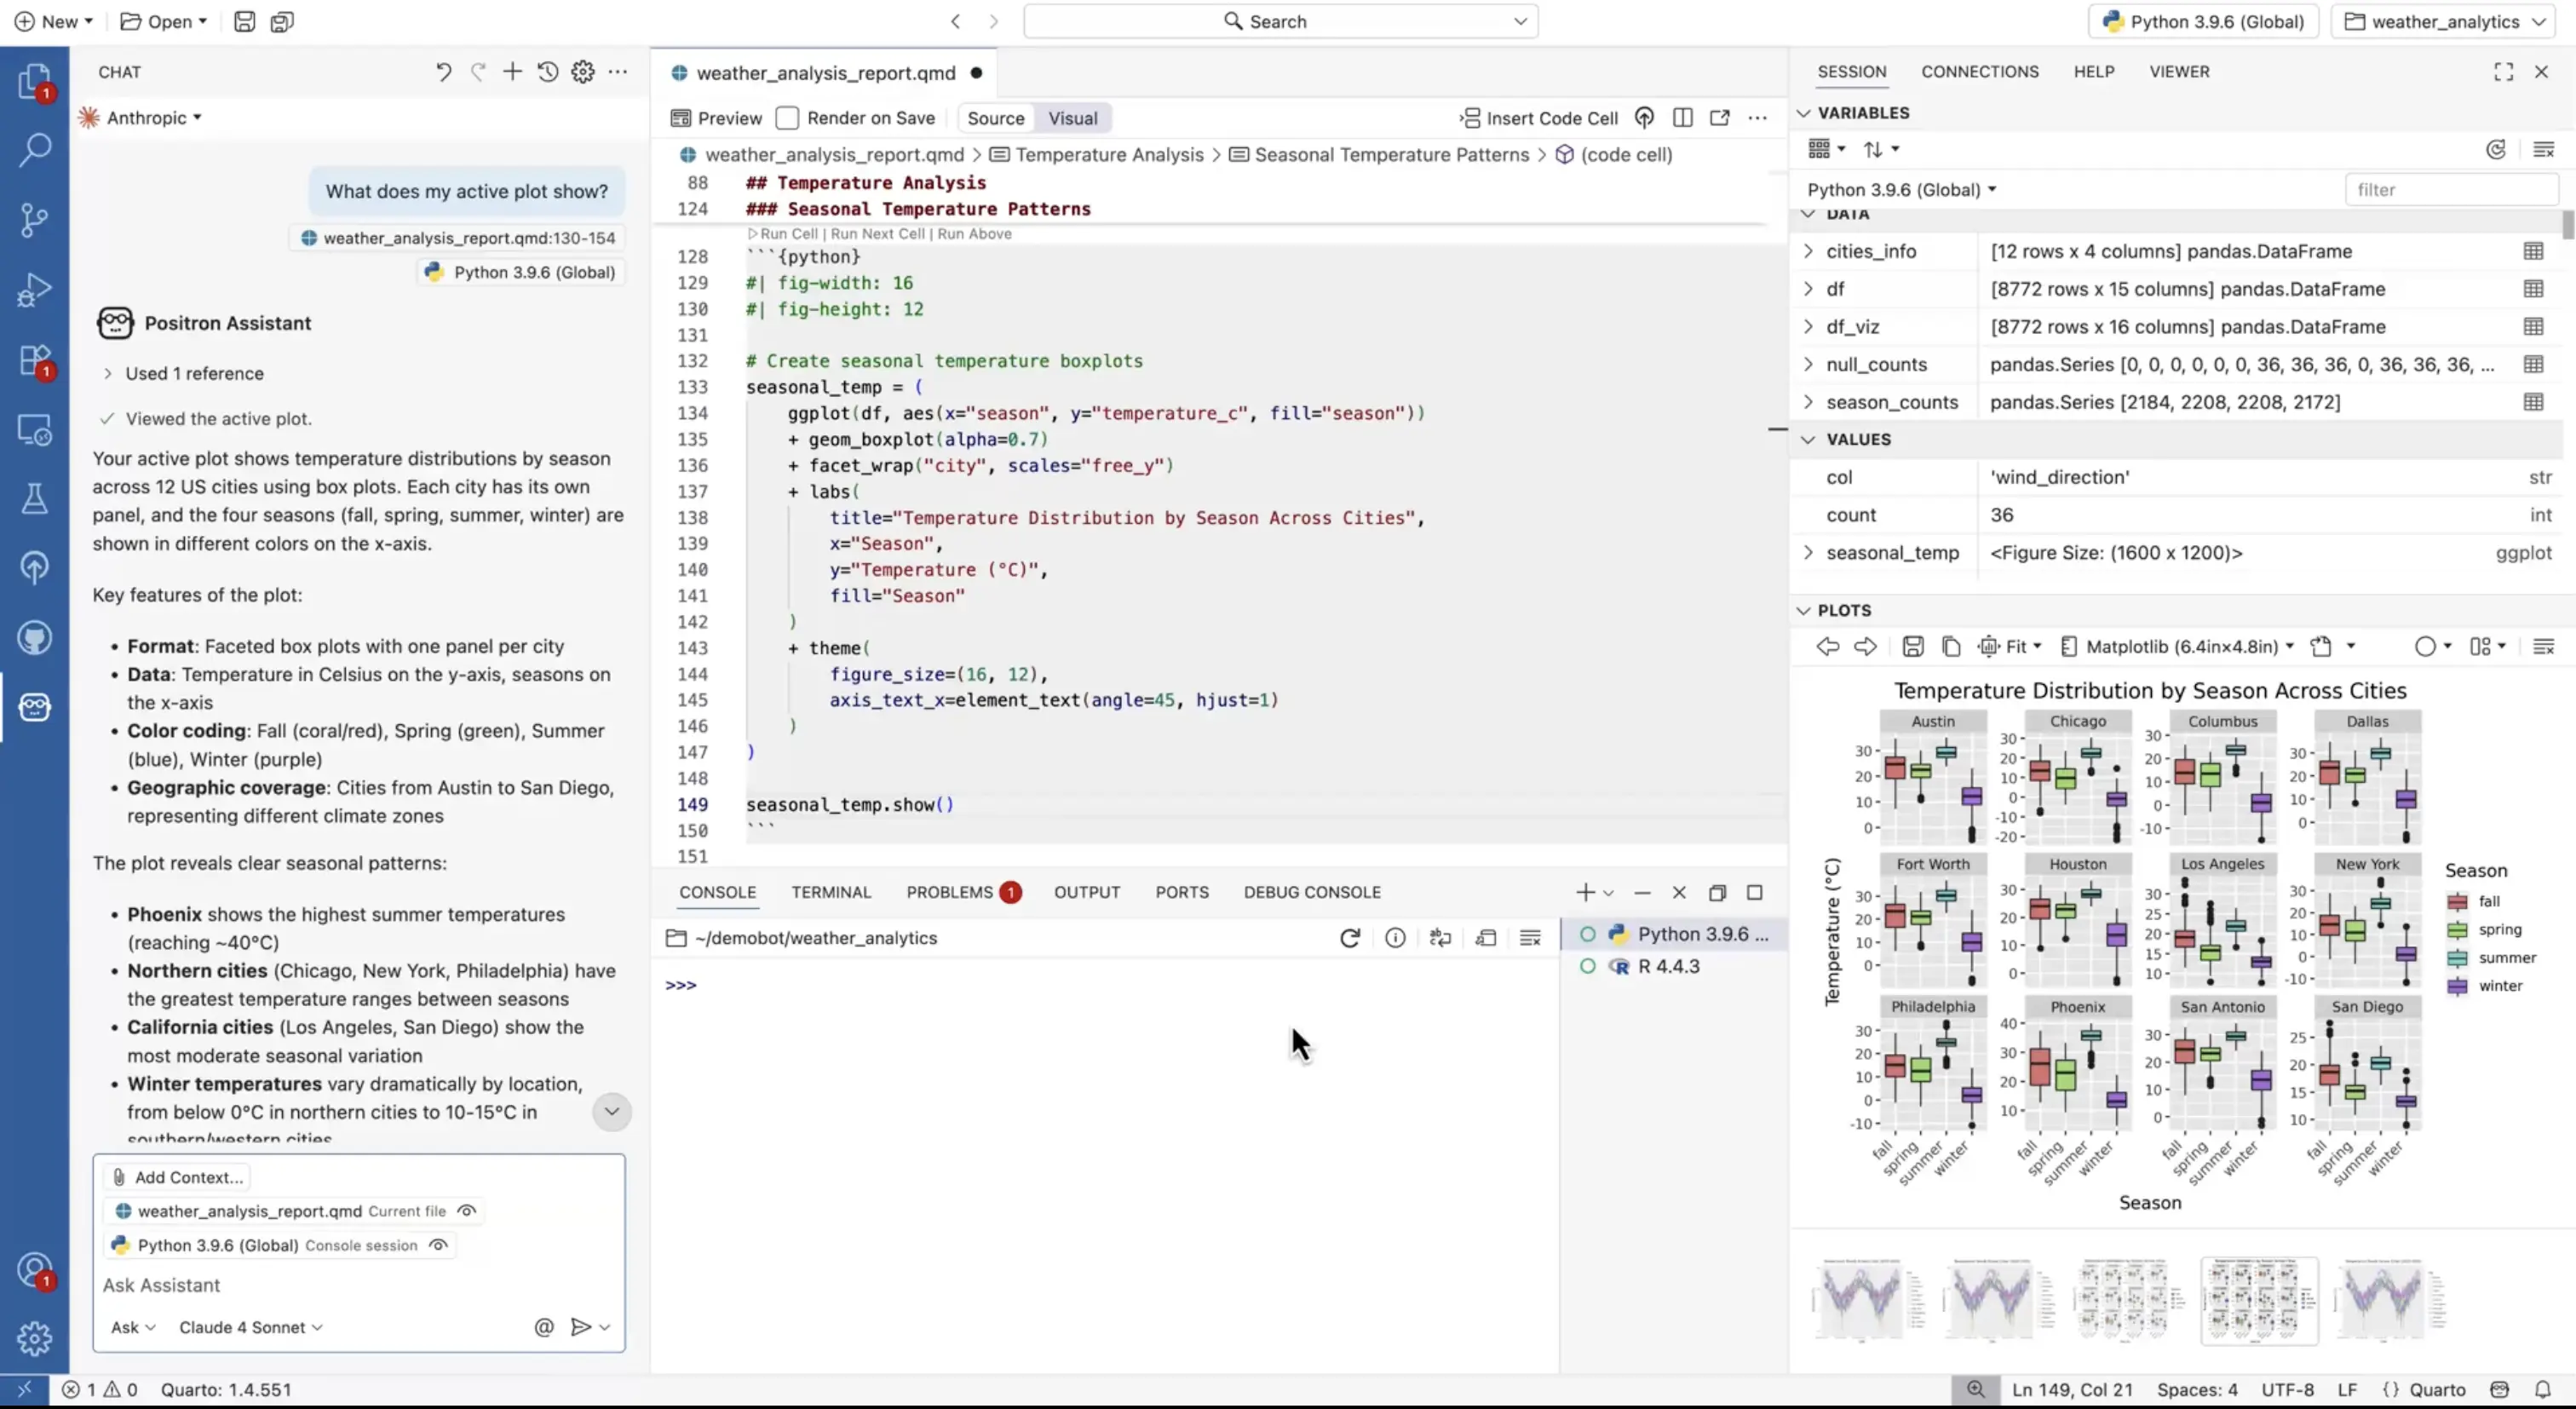This screenshot has height=1409, width=2576.
Task: Click the Preview button
Action: pos(716,118)
